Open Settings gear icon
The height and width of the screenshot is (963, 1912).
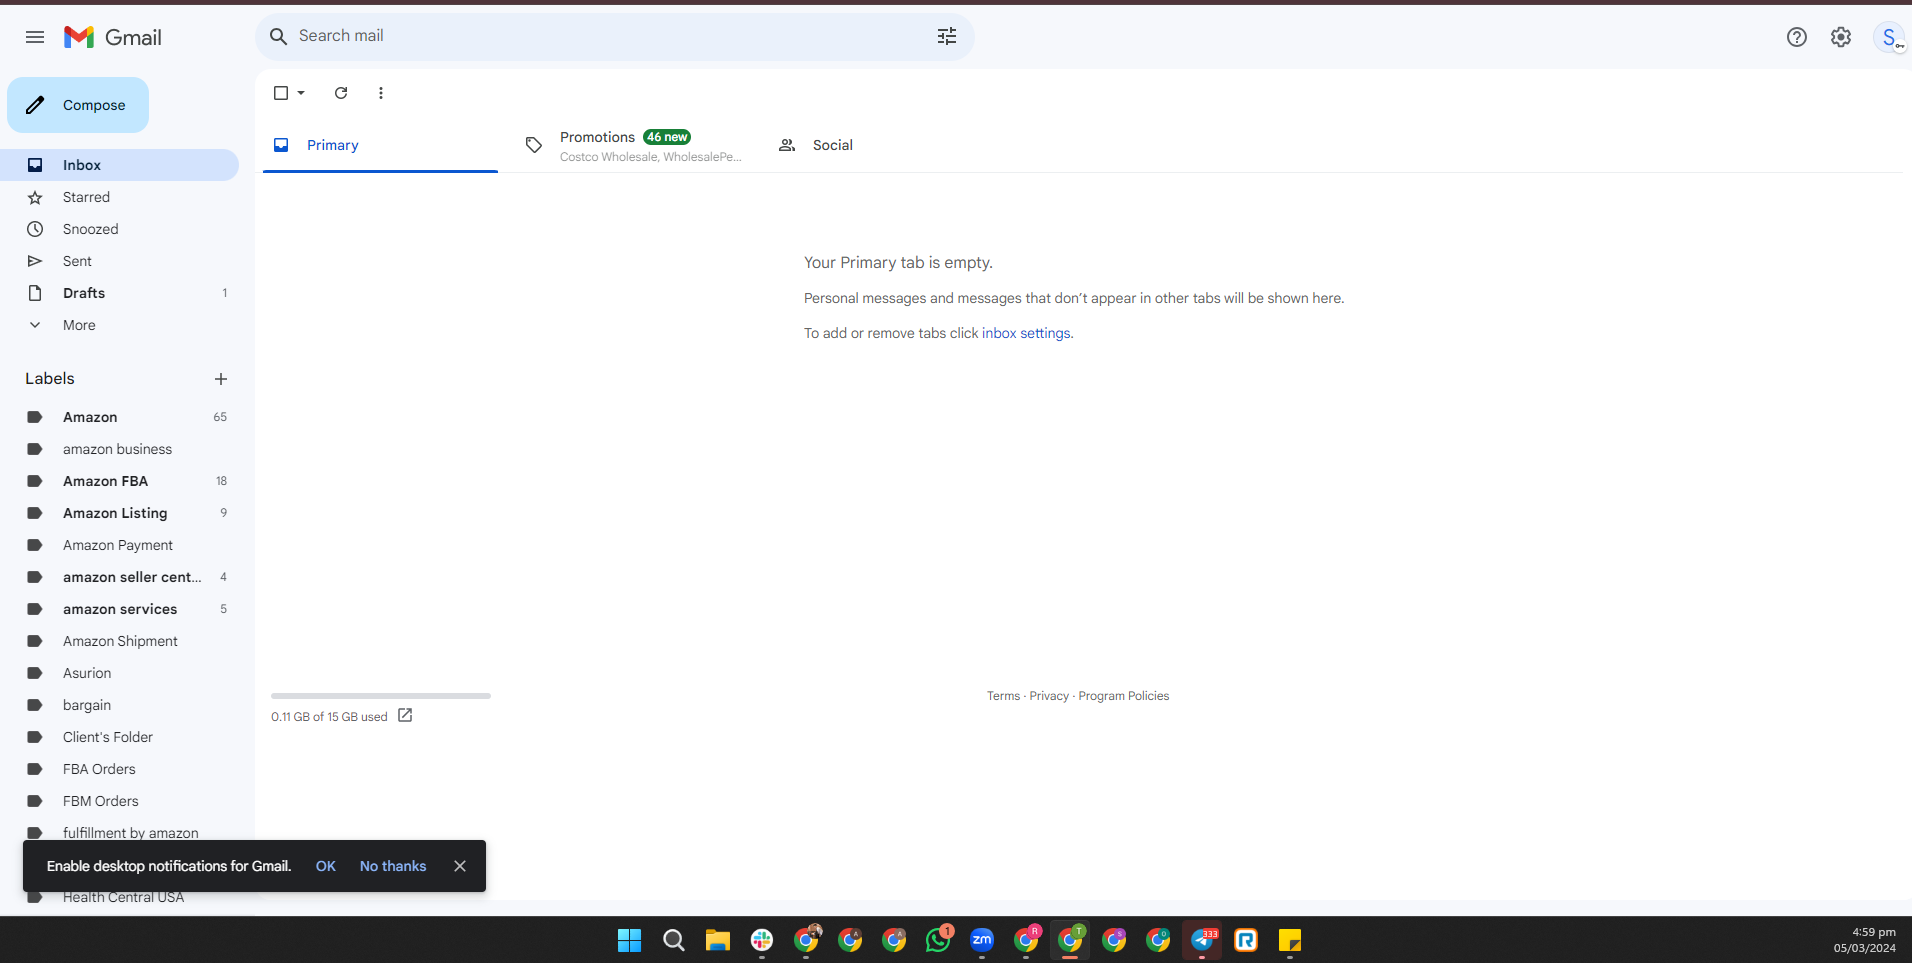(x=1841, y=37)
